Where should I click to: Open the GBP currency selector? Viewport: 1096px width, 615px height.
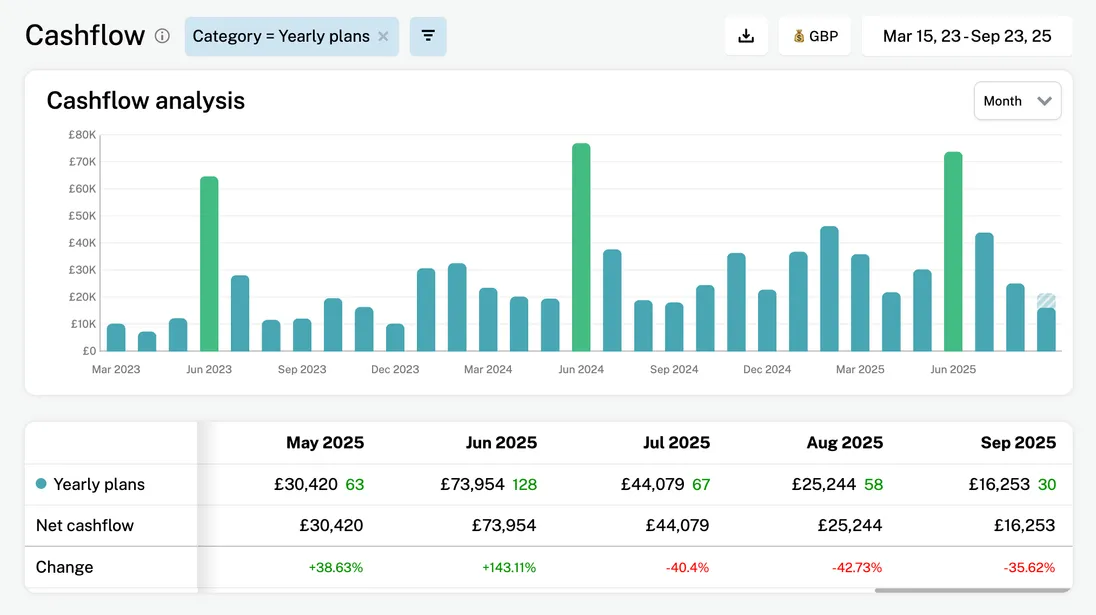(x=814, y=35)
